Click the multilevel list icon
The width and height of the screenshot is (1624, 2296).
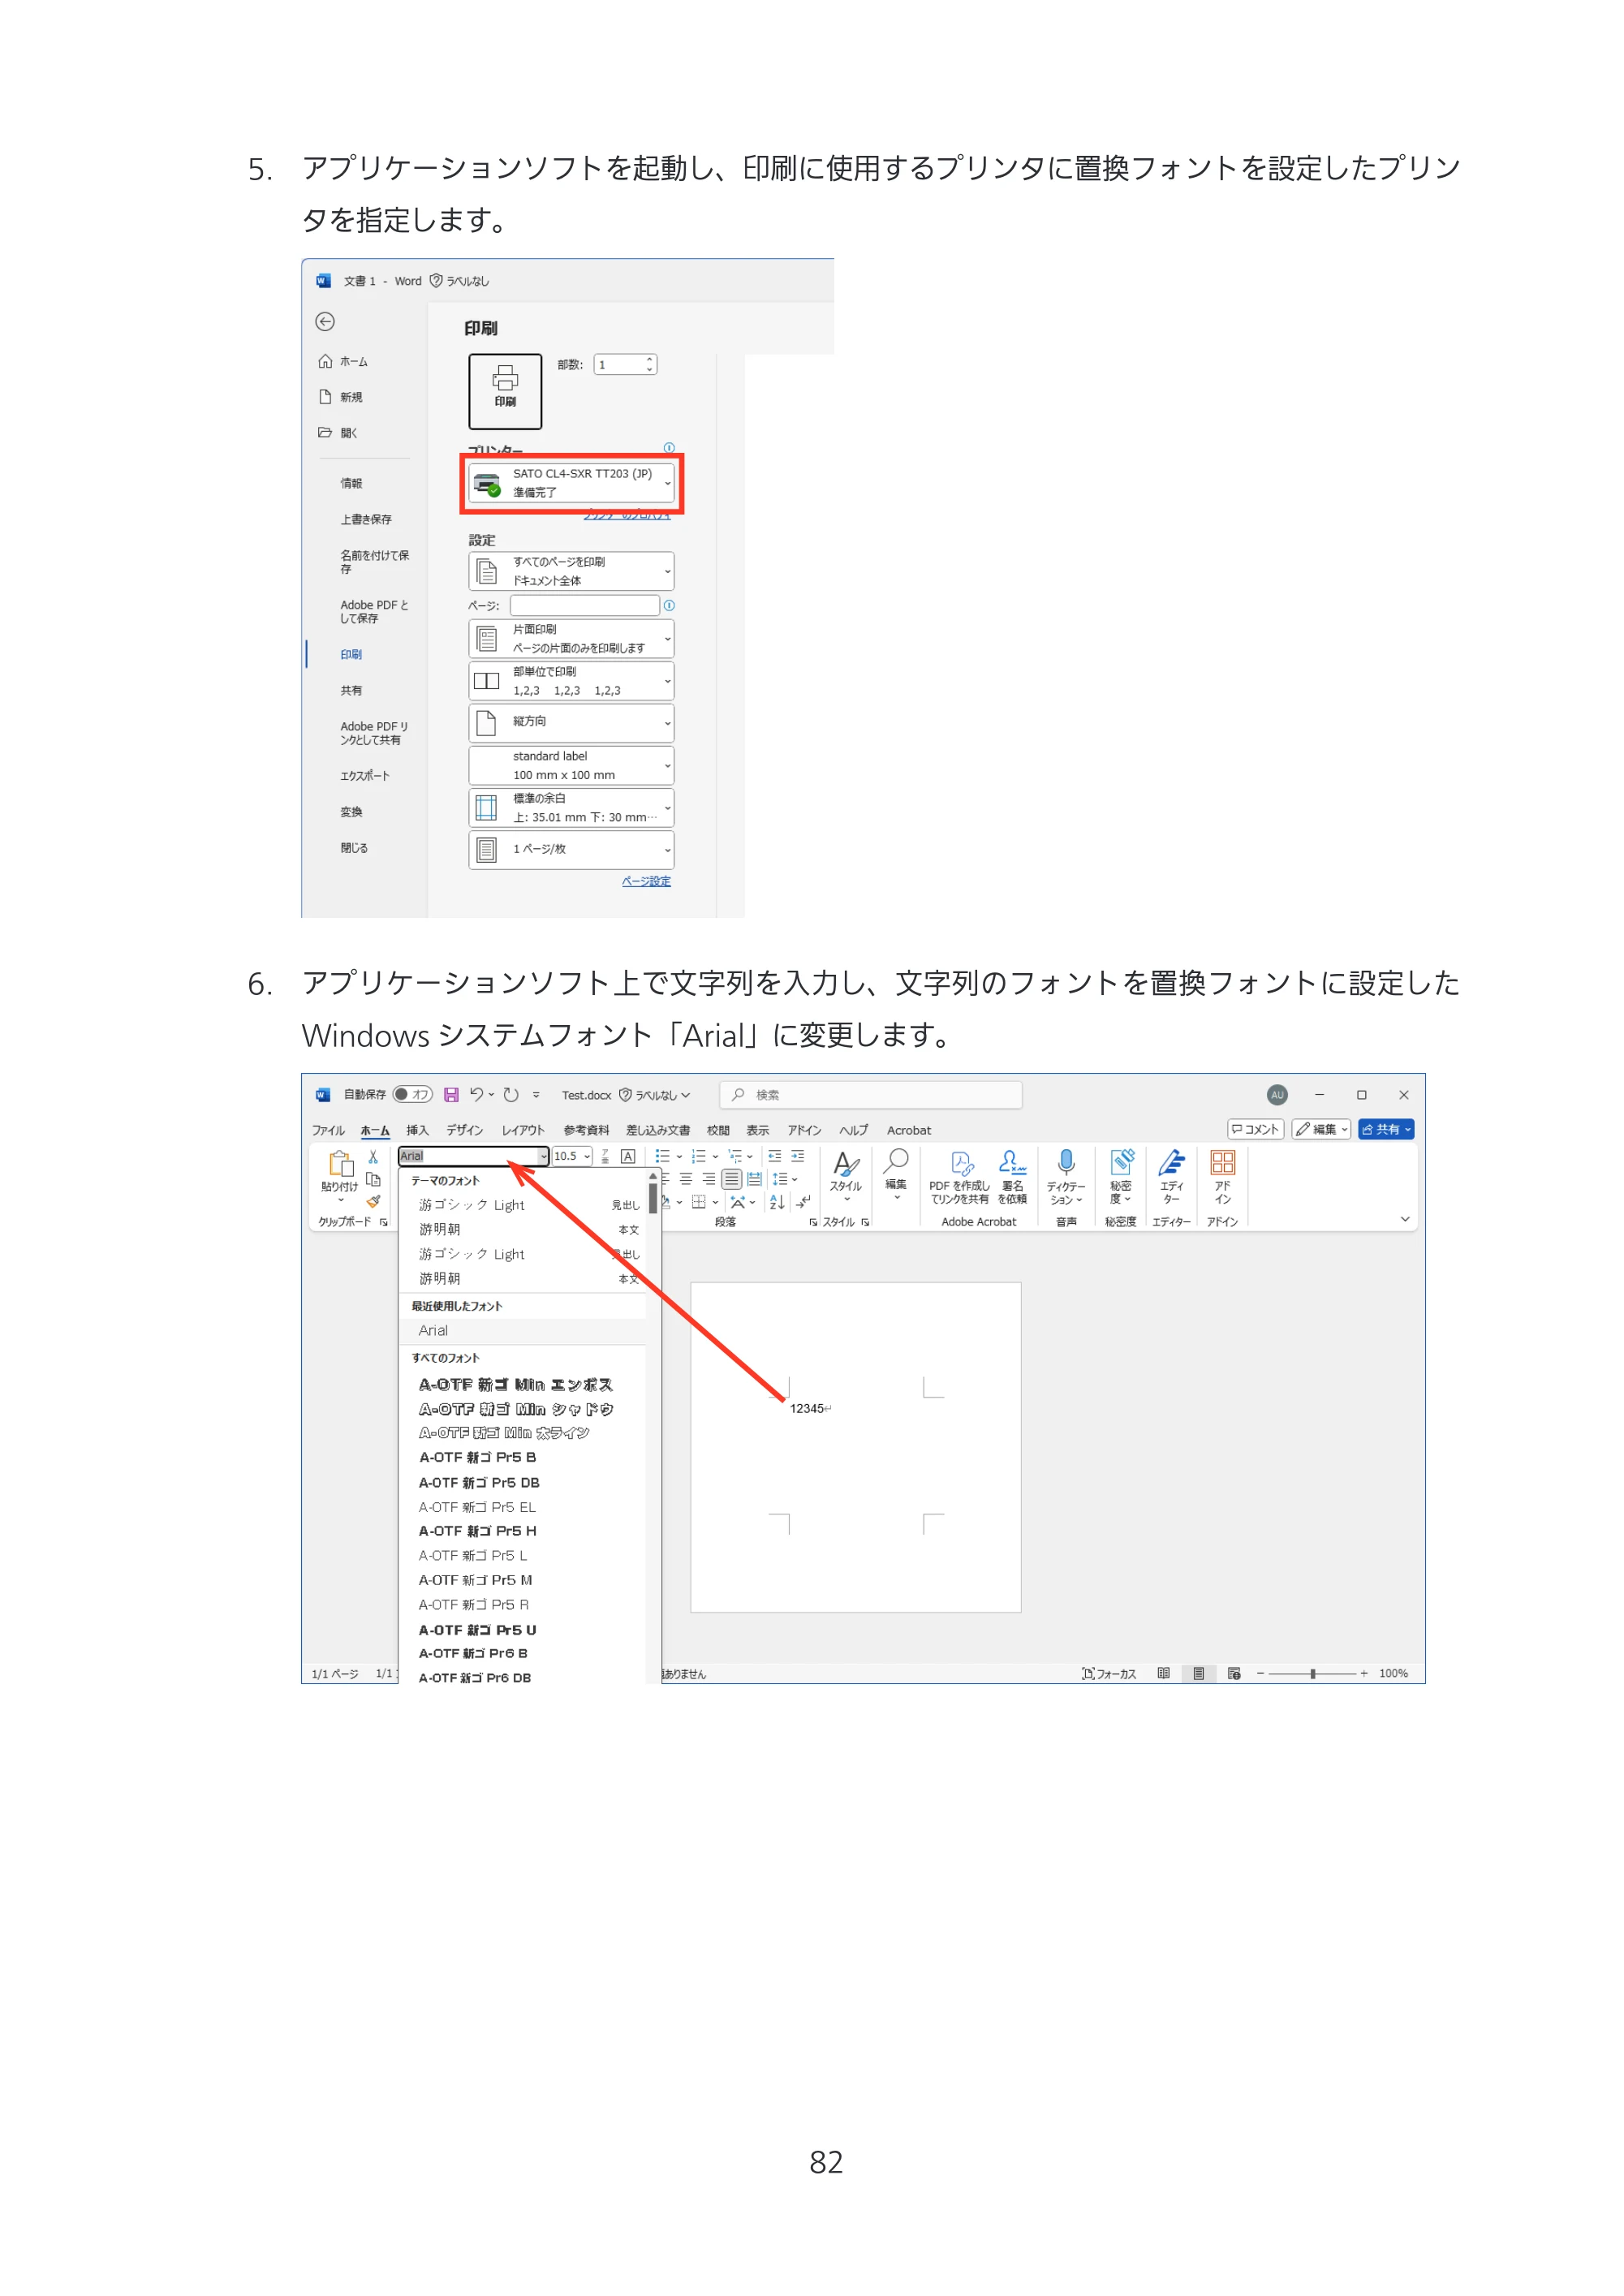tap(735, 1156)
